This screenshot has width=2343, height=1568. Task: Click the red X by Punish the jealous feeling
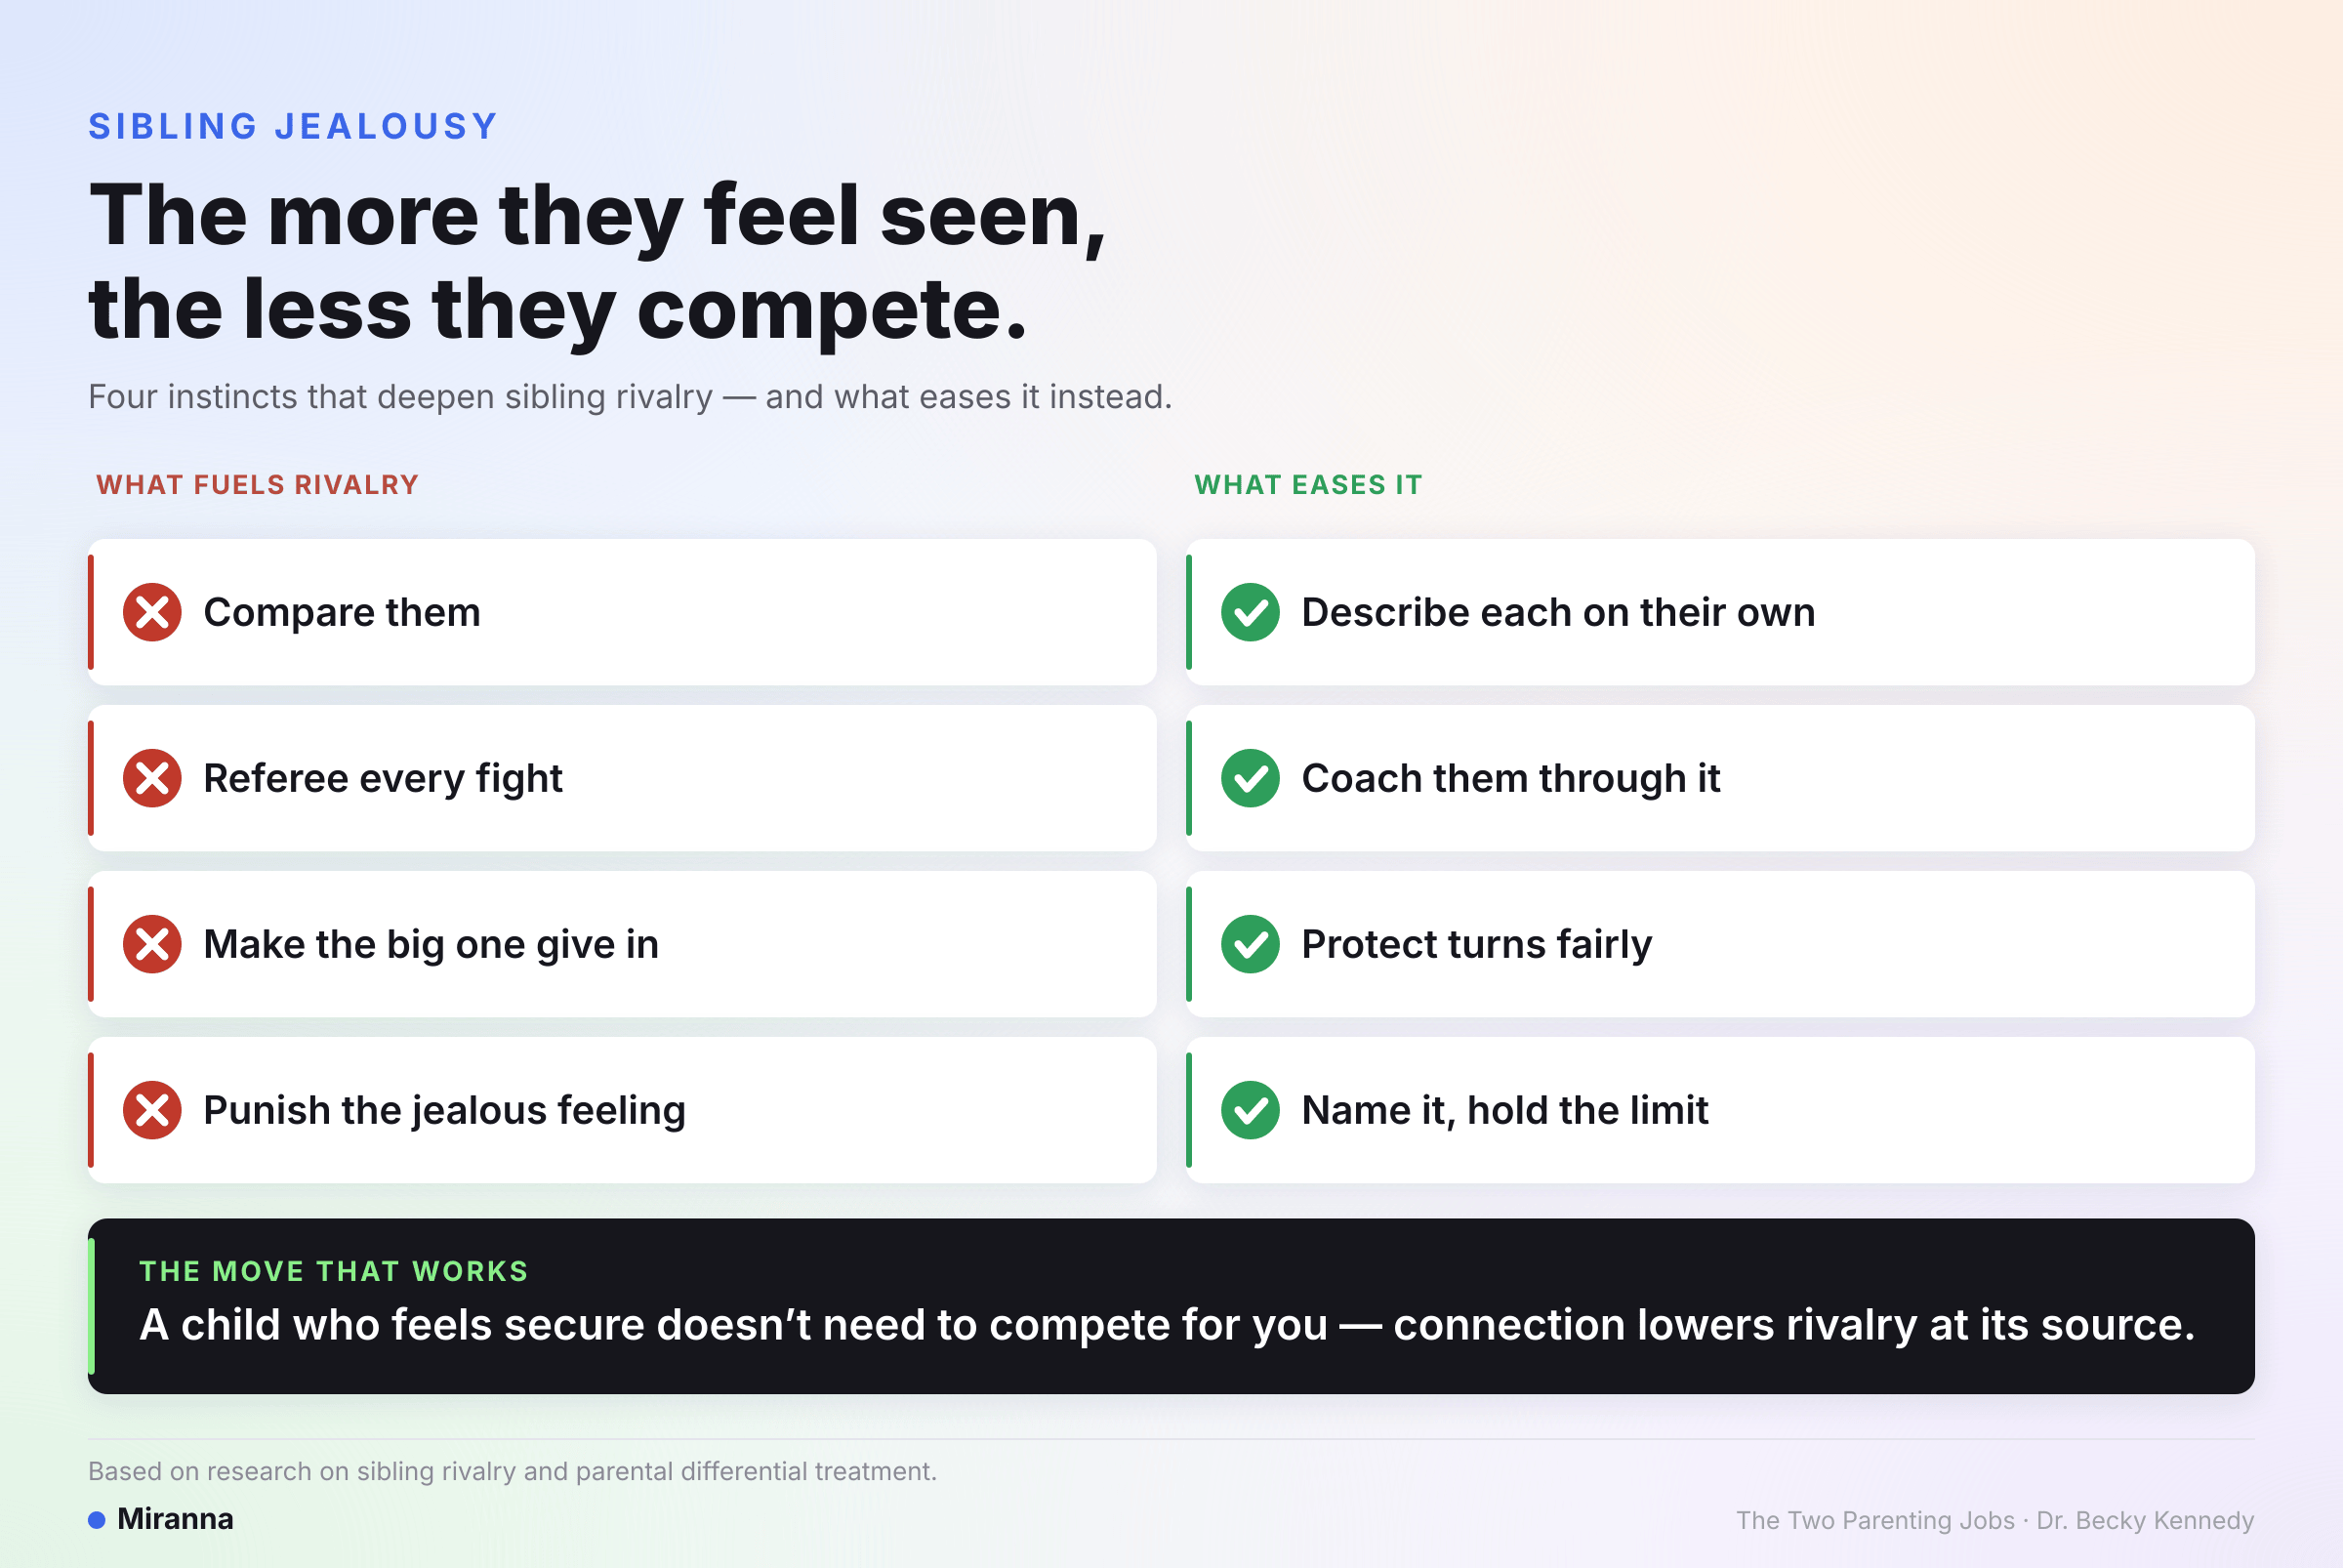(x=152, y=1110)
